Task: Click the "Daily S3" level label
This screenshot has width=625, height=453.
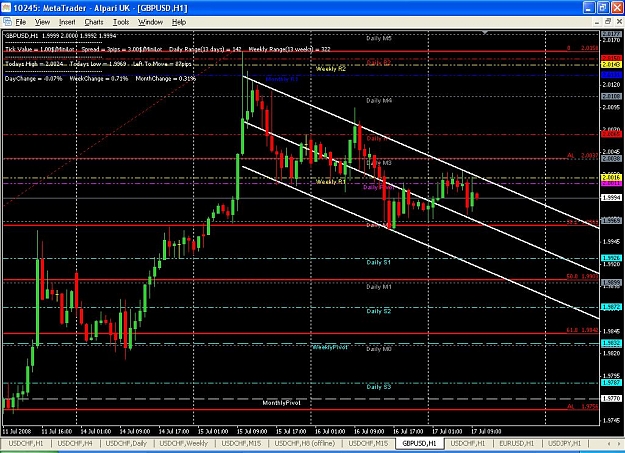Action: tap(379, 387)
